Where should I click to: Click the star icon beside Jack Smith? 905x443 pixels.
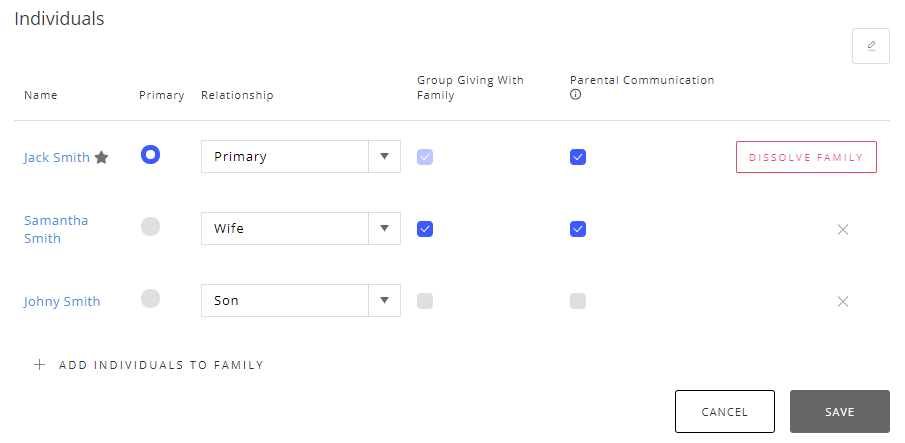coord(101,157)
